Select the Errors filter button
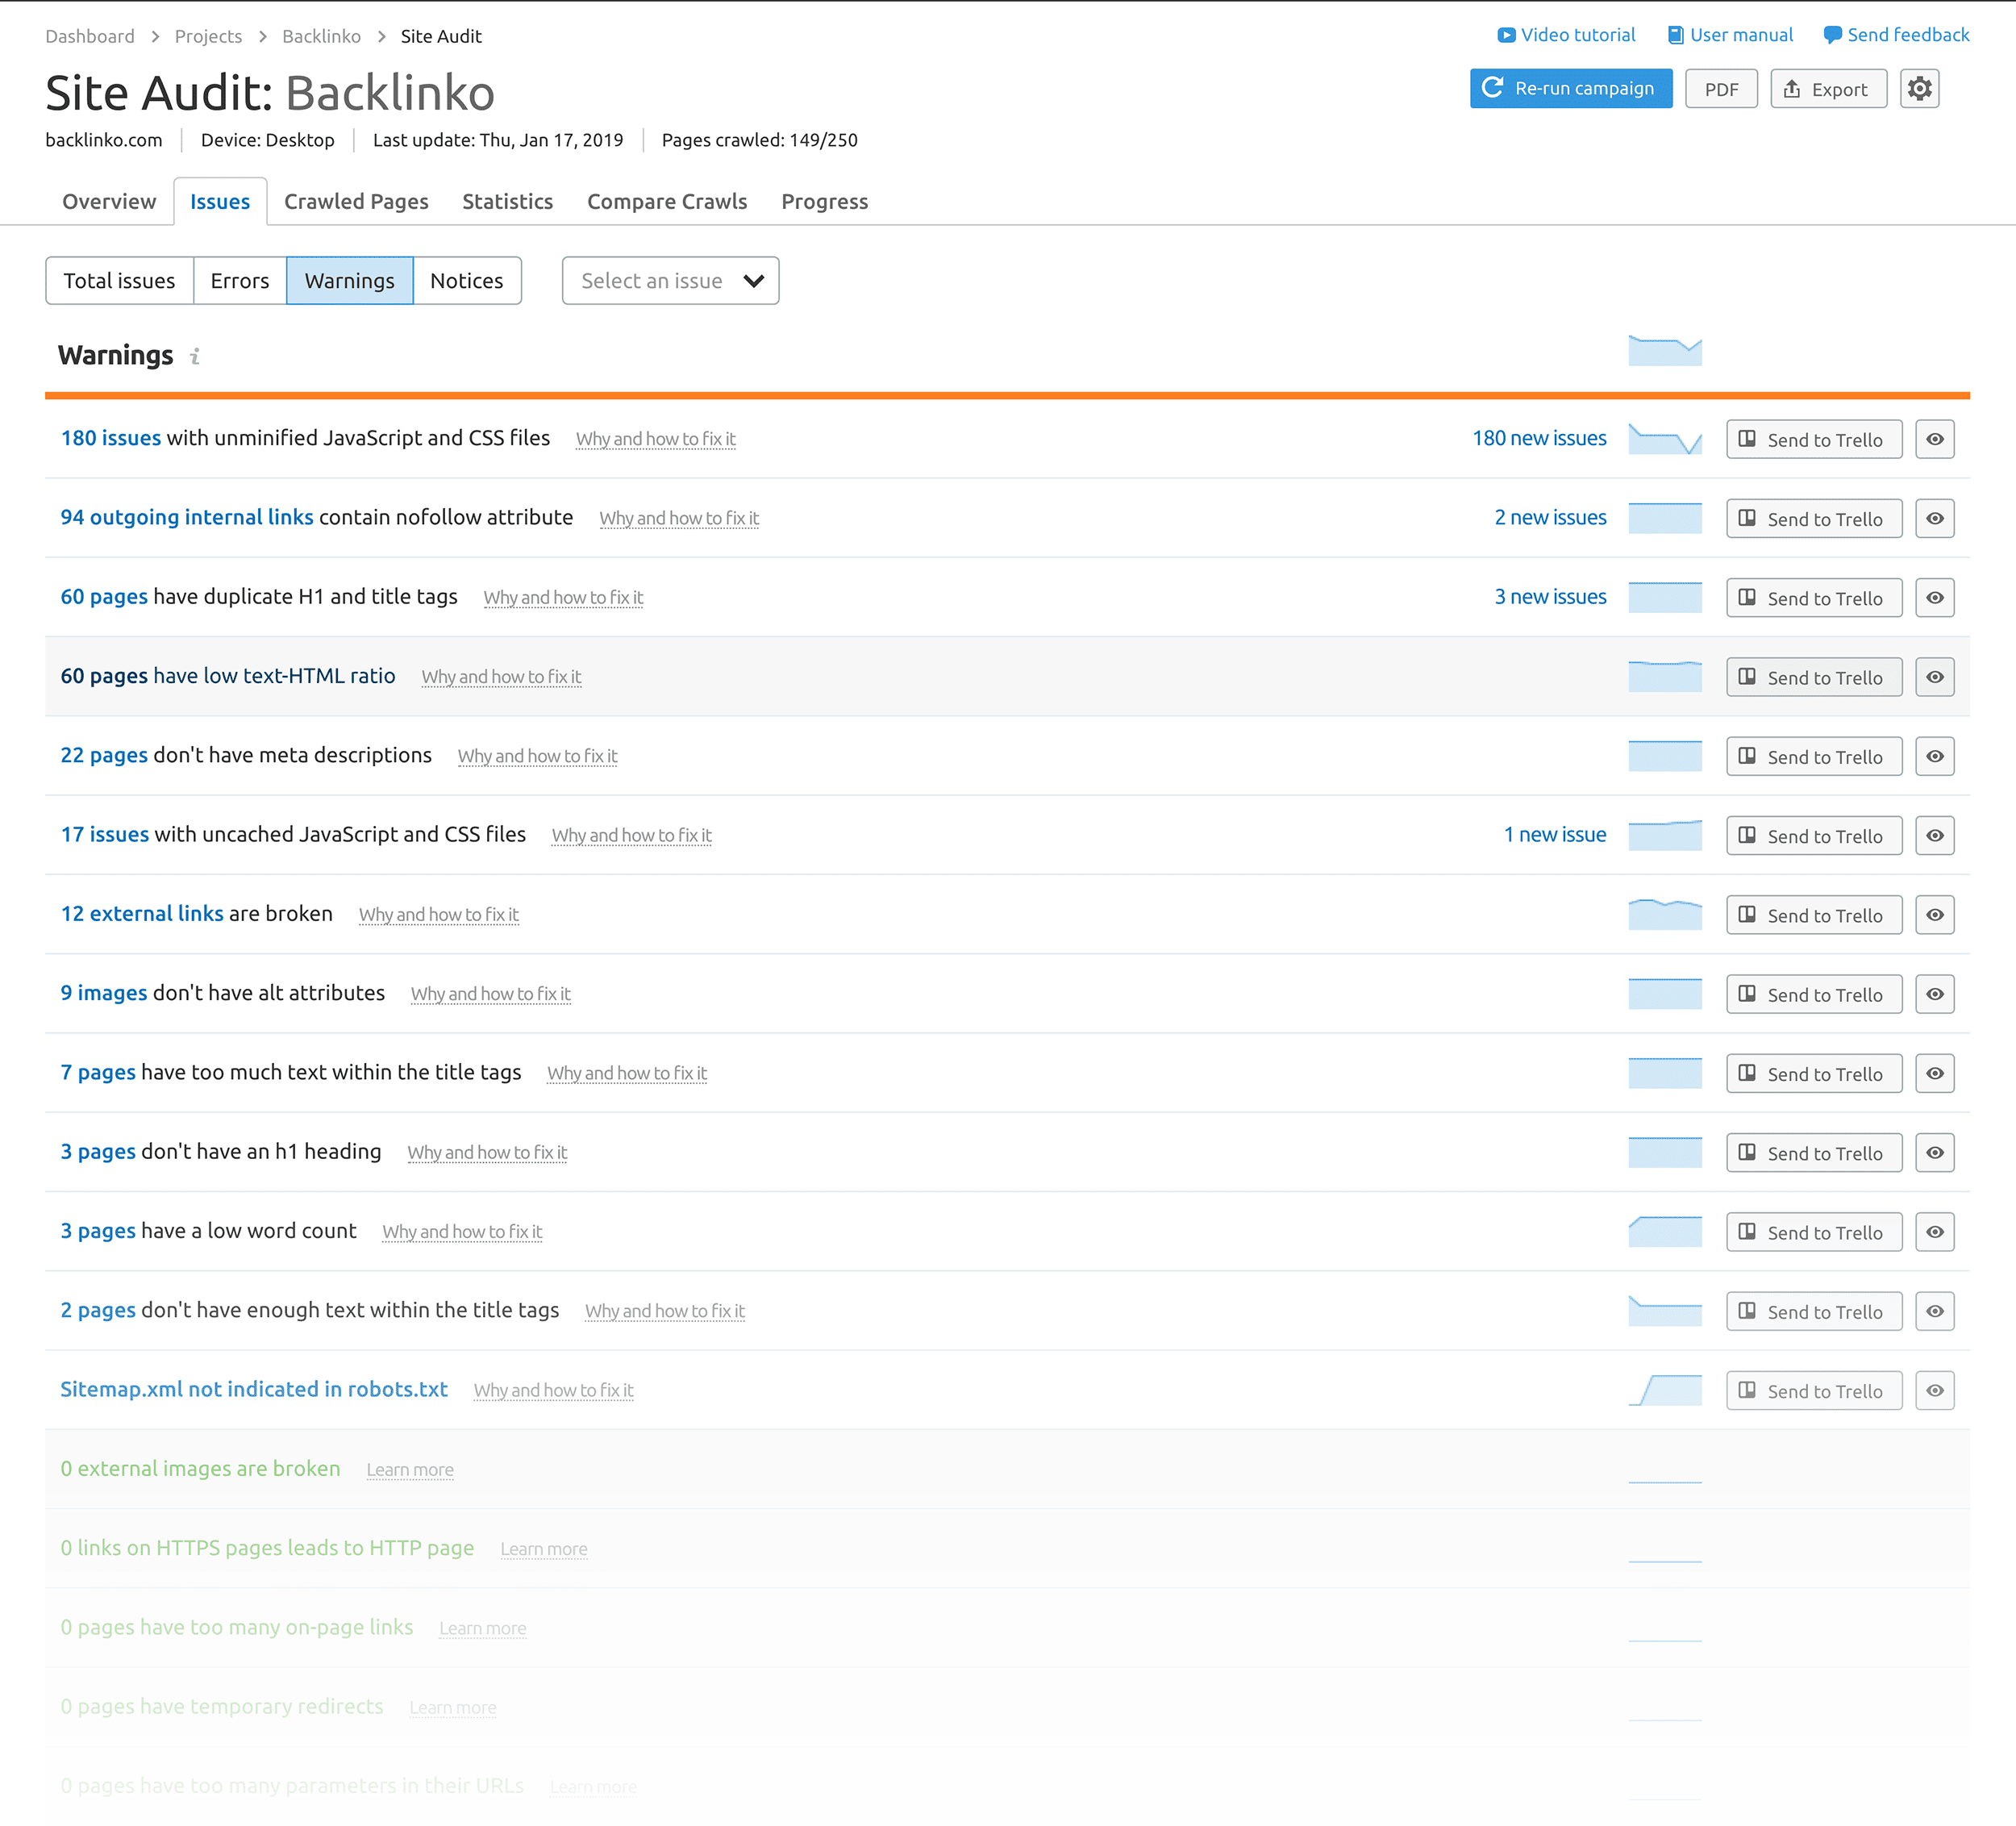2016x1826 pixels. click(239, 279)
